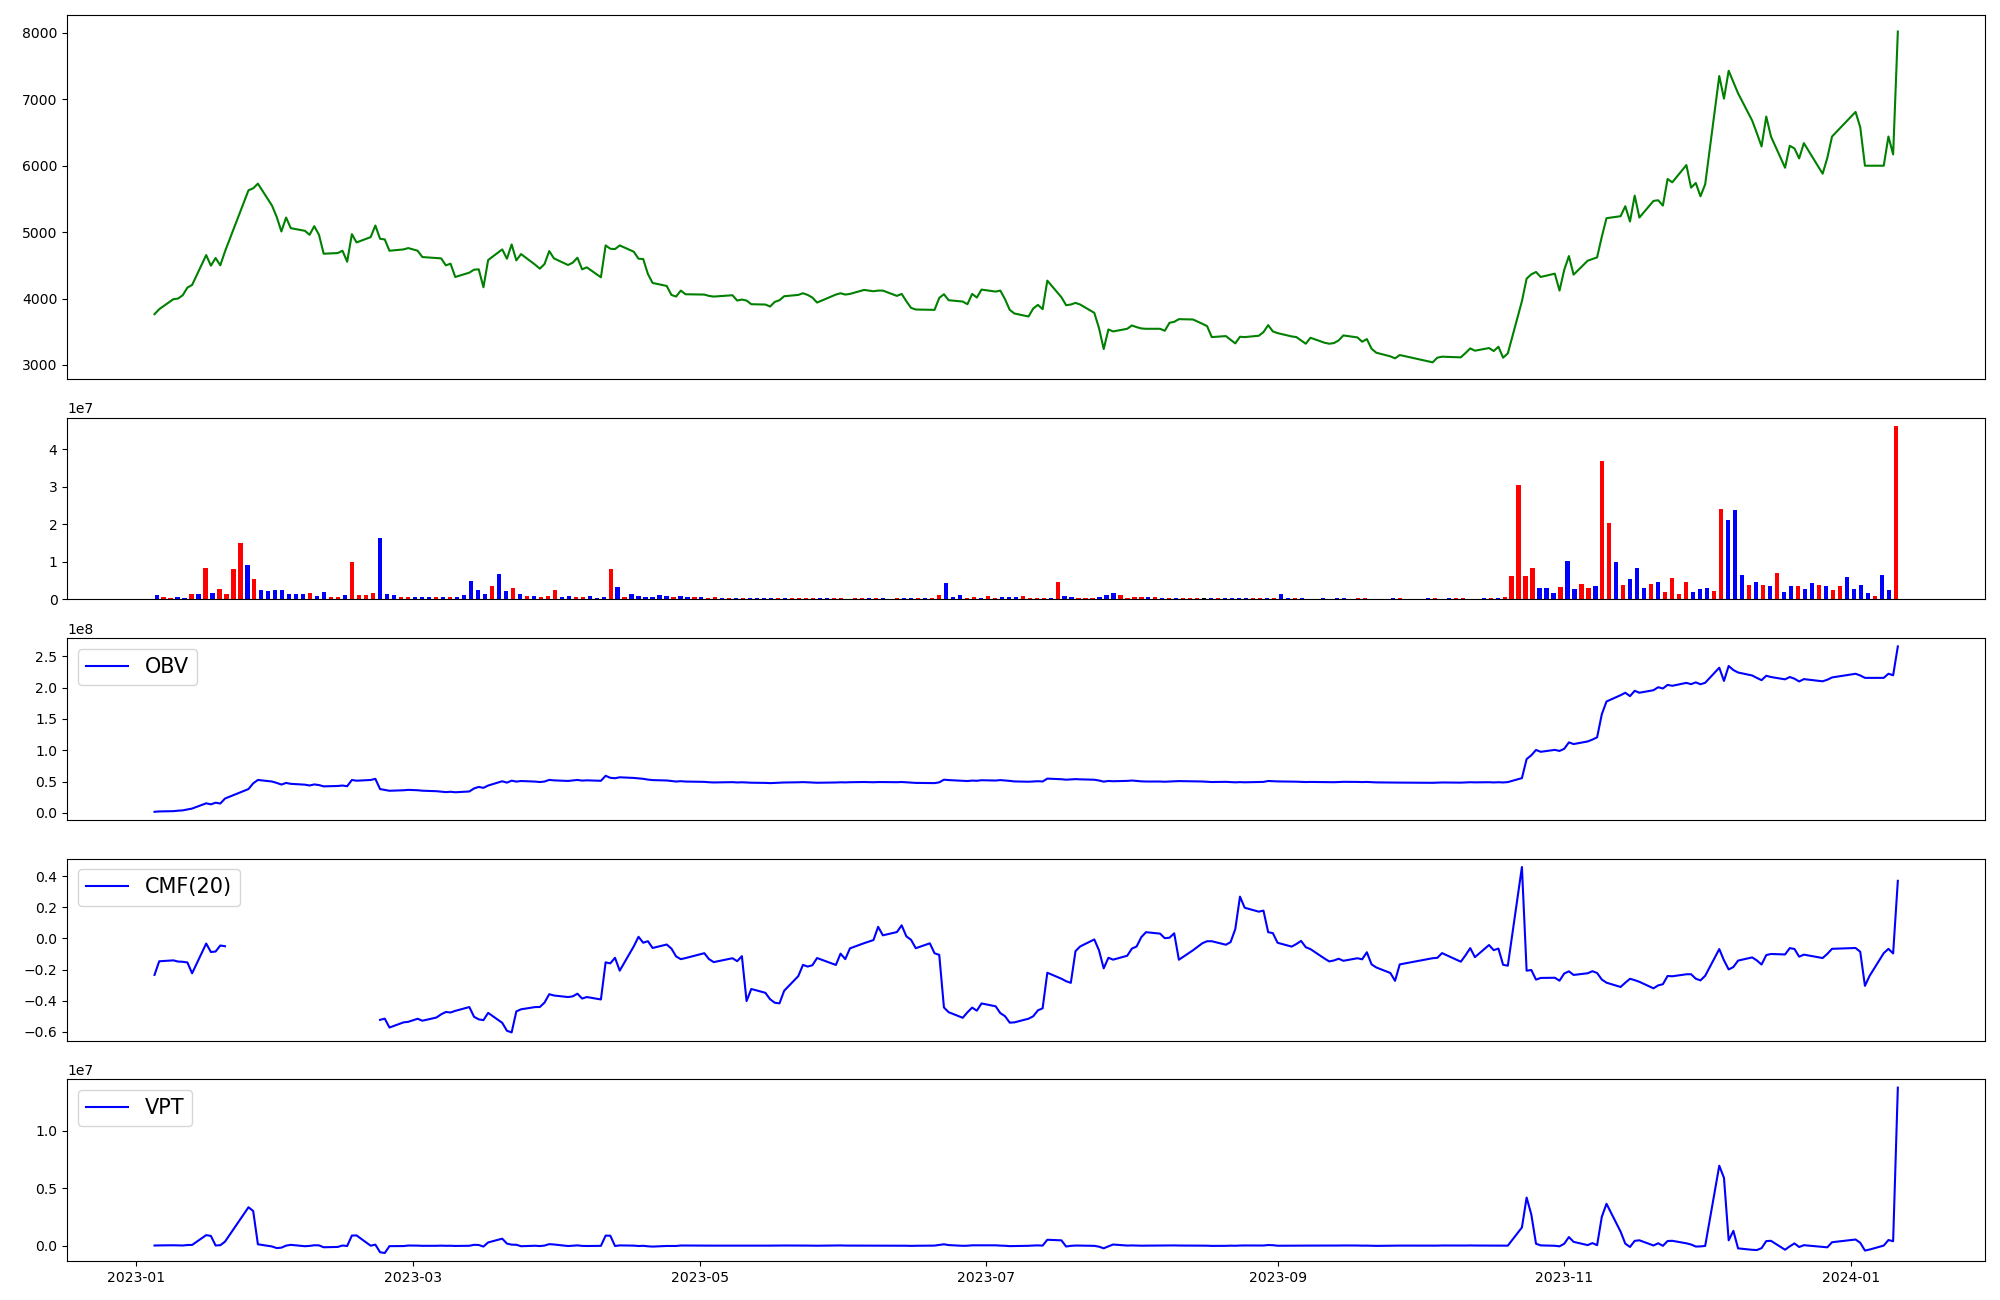Click the blue line sample in OBV legend
Screen dimensions: 2000x1300
click(107, 666)
